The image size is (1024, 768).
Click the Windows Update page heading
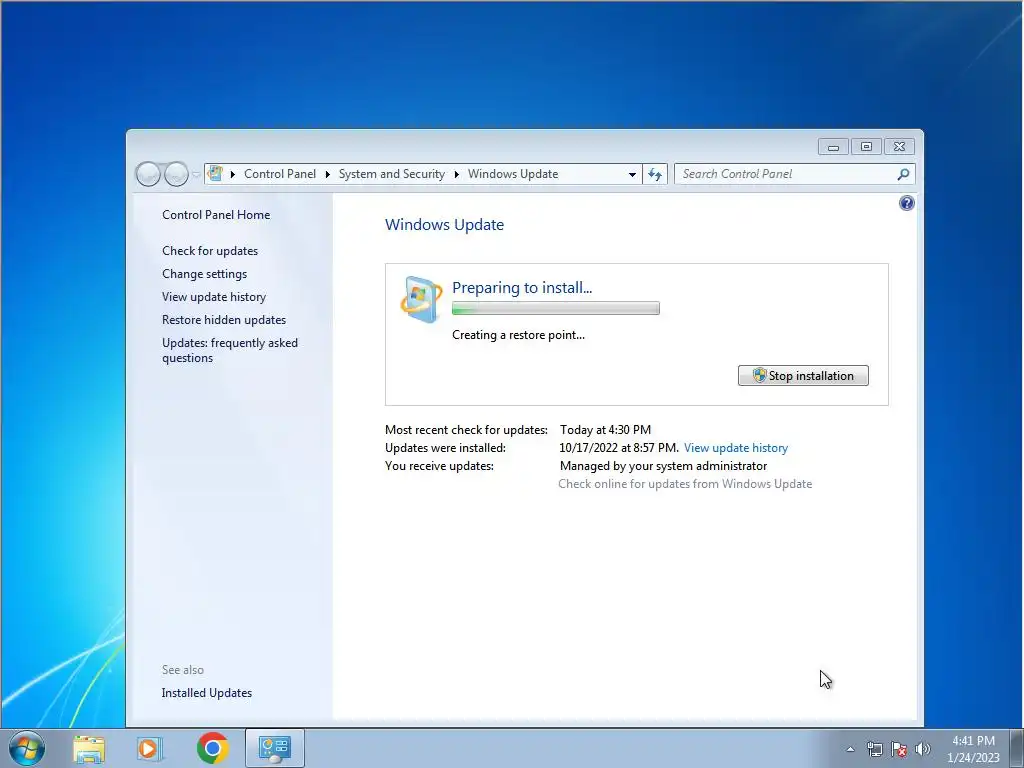click(444, 225)
